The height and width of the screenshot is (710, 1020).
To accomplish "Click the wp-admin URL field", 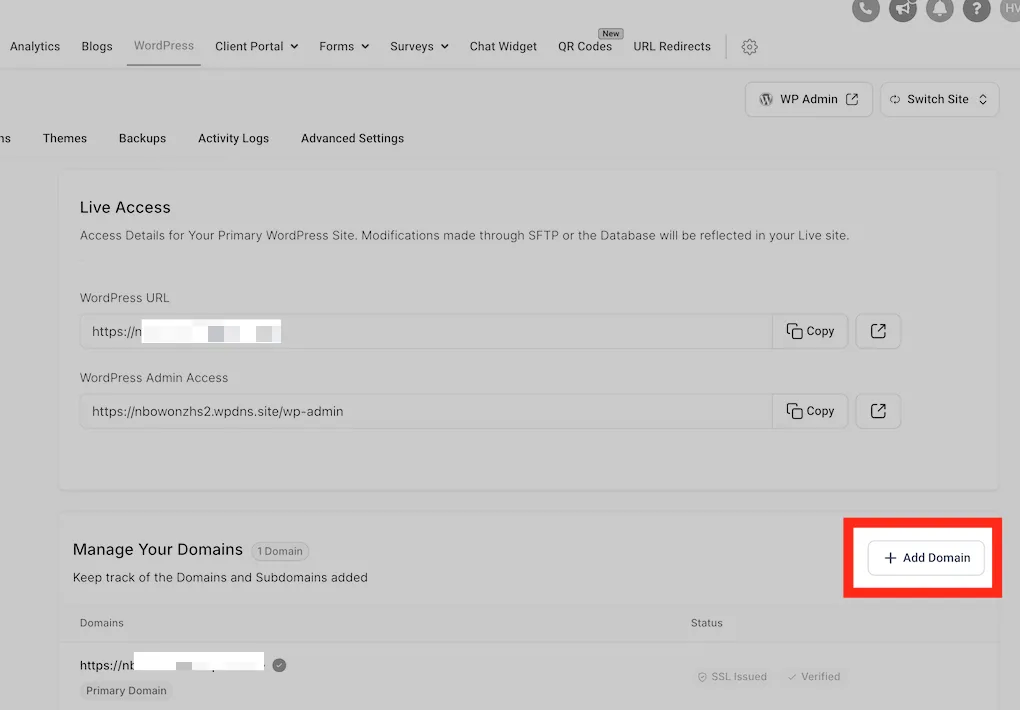I will (x=426, y=411).
